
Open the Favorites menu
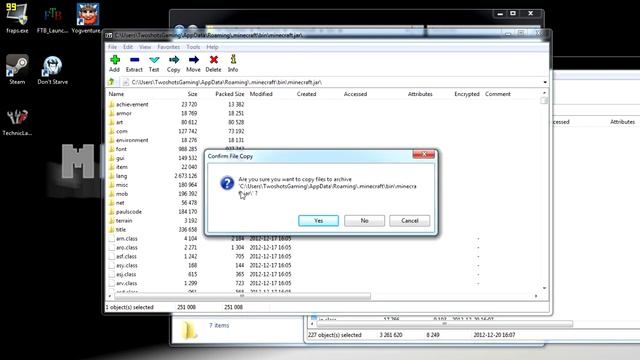click(169, 47)
